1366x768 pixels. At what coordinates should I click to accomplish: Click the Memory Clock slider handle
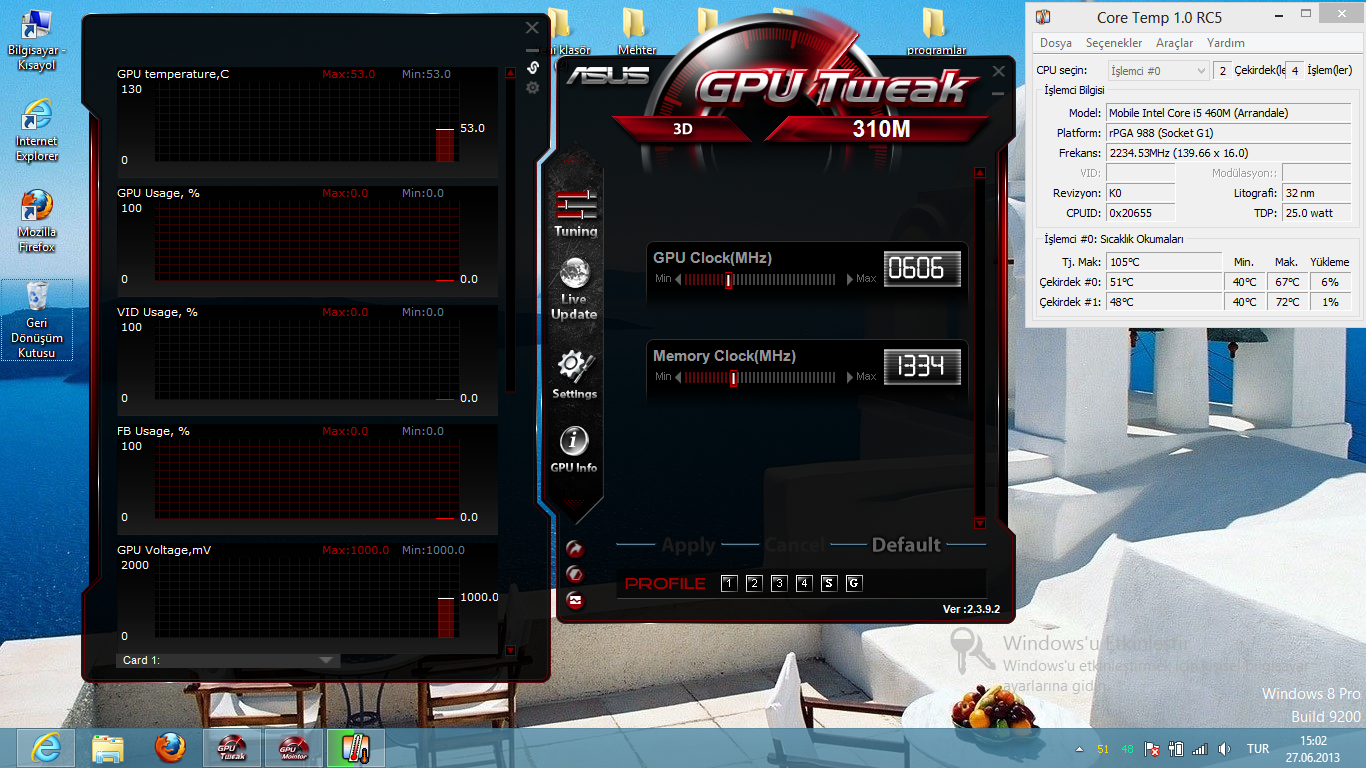(734, 377)
